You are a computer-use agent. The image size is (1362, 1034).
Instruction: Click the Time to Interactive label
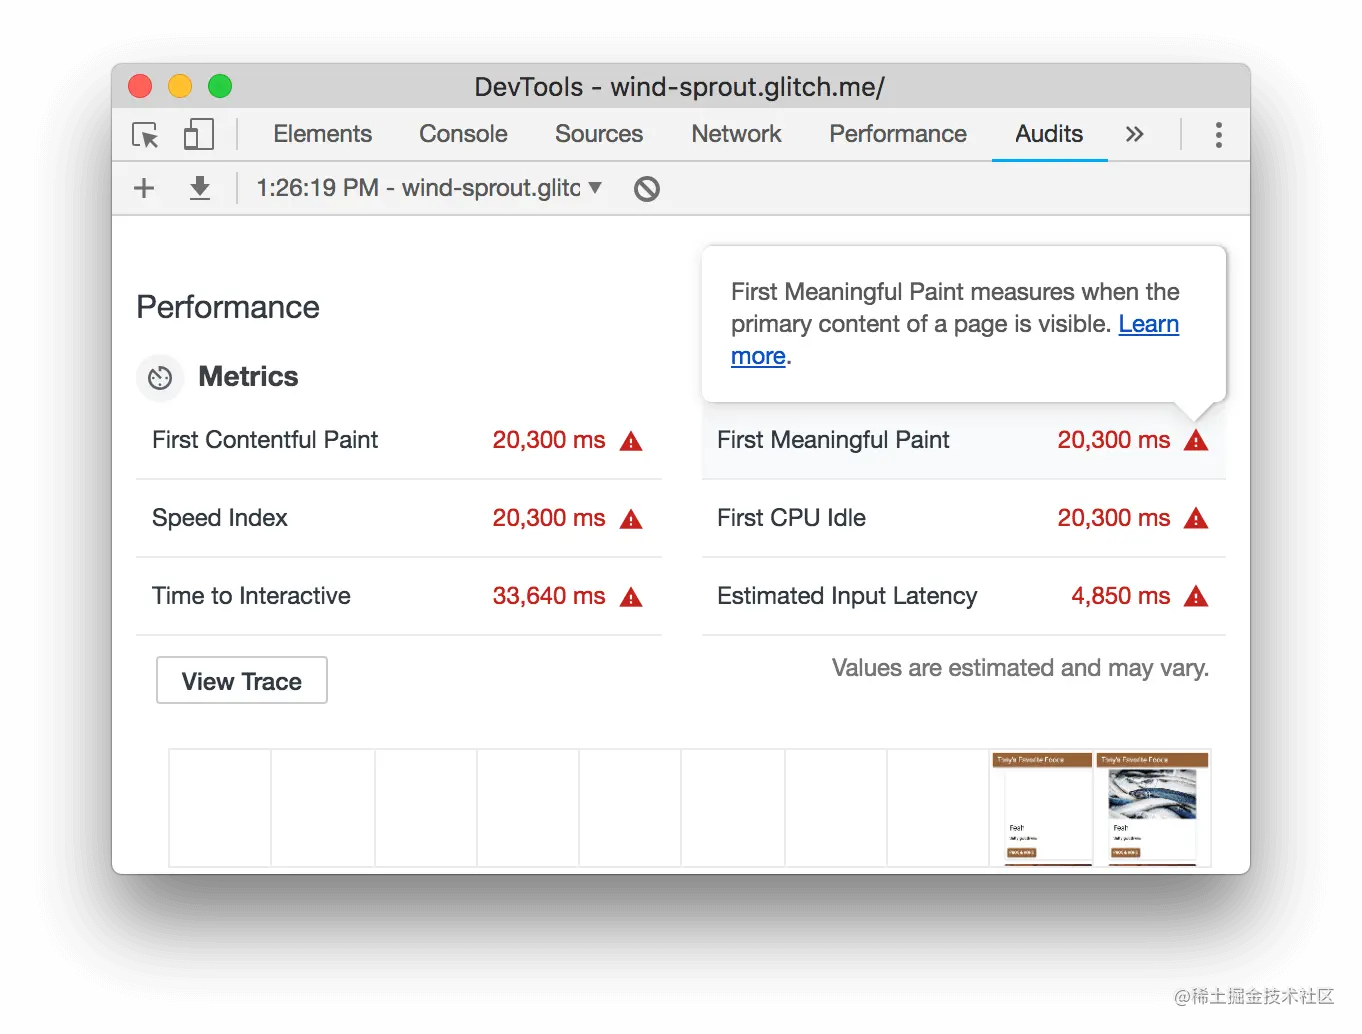[251, 596]
